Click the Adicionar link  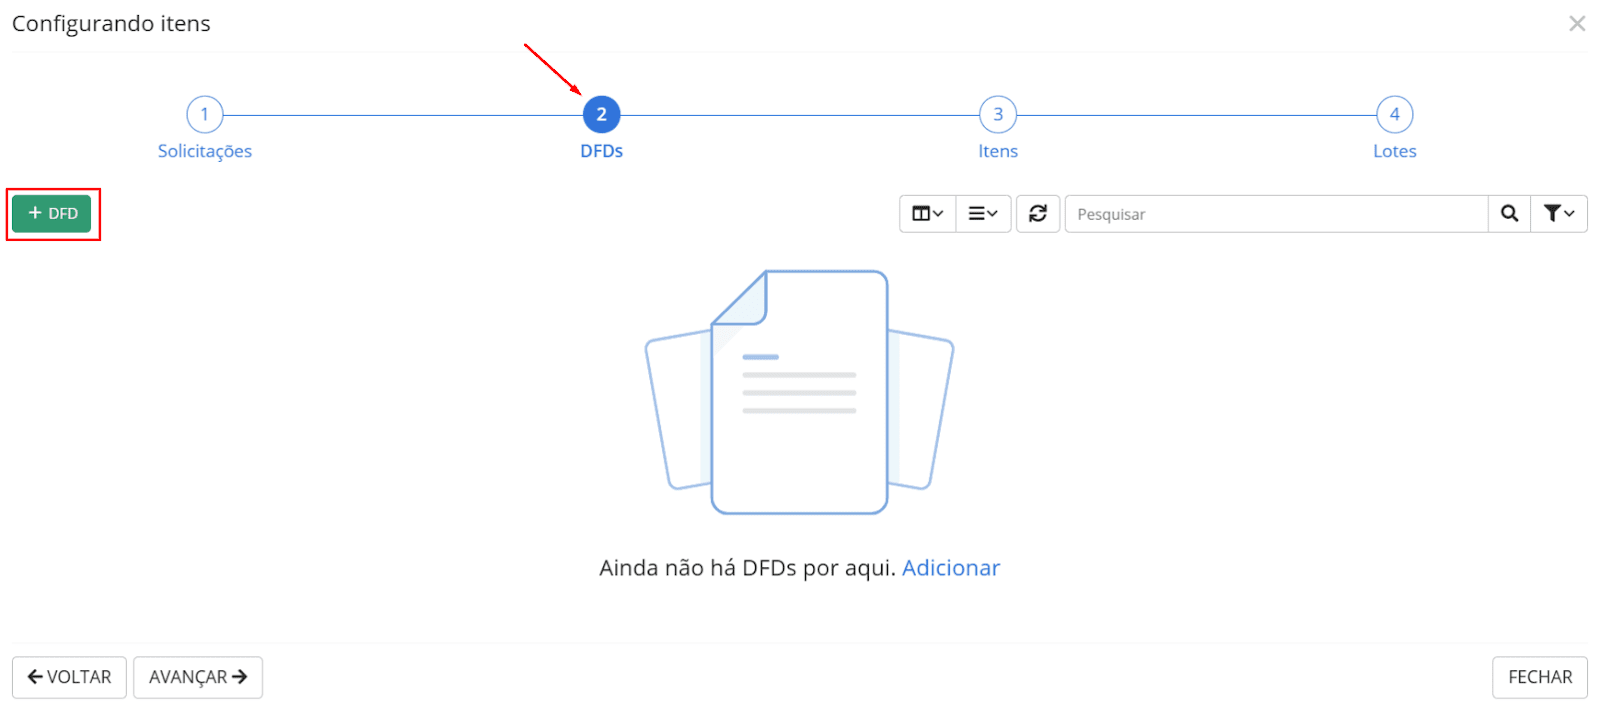[x=950, y=568]
